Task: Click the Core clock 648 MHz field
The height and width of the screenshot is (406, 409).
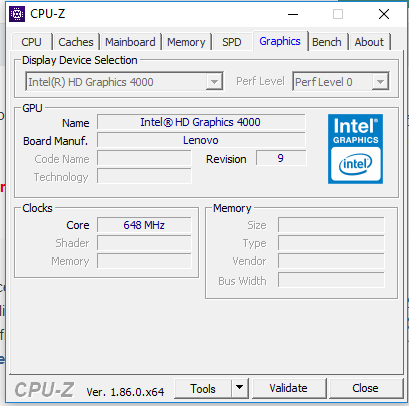Action: point(144,225)
